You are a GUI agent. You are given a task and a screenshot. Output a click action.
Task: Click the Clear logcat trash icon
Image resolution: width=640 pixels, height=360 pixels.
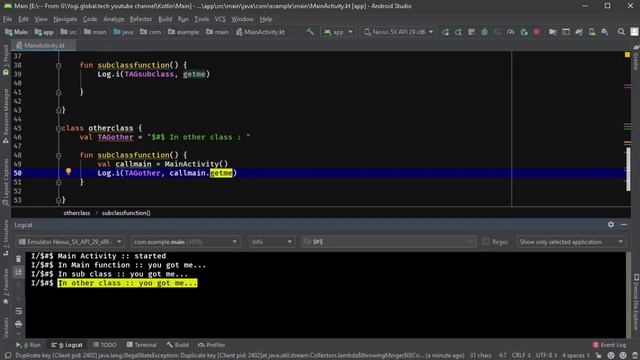point(19,259)
